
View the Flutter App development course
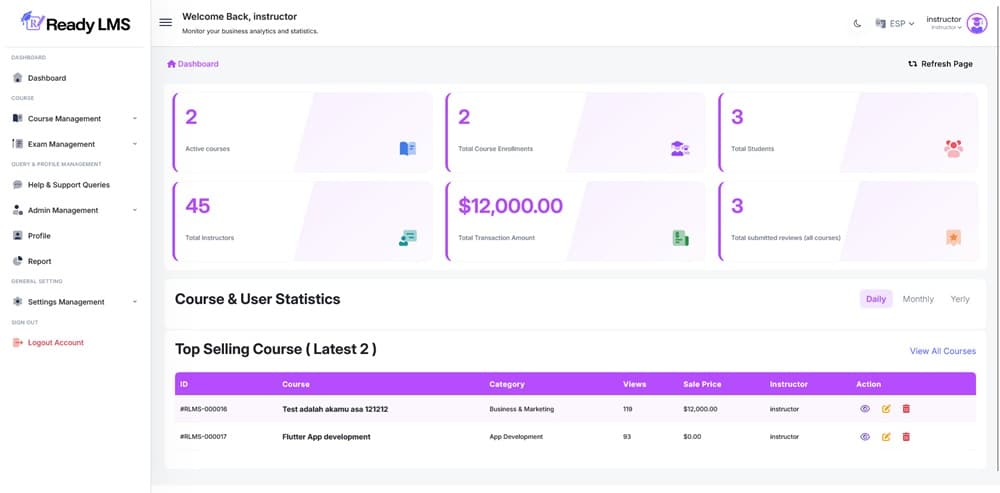tap(865, 437)
